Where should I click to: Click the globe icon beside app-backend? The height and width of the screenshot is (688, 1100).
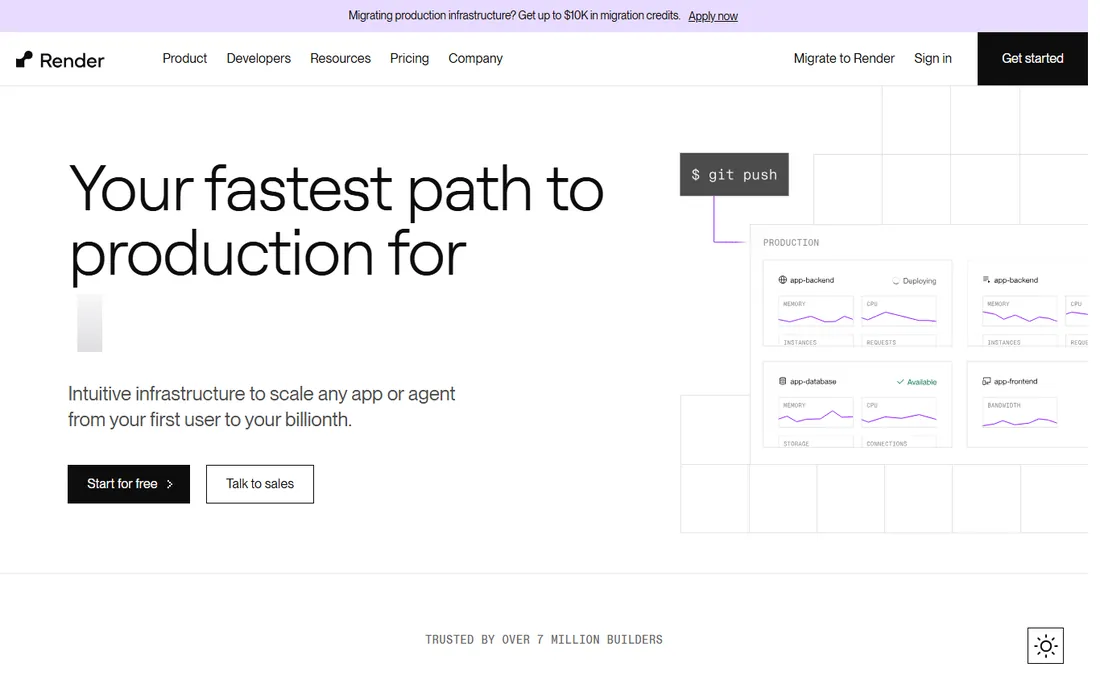click(782, 280)
